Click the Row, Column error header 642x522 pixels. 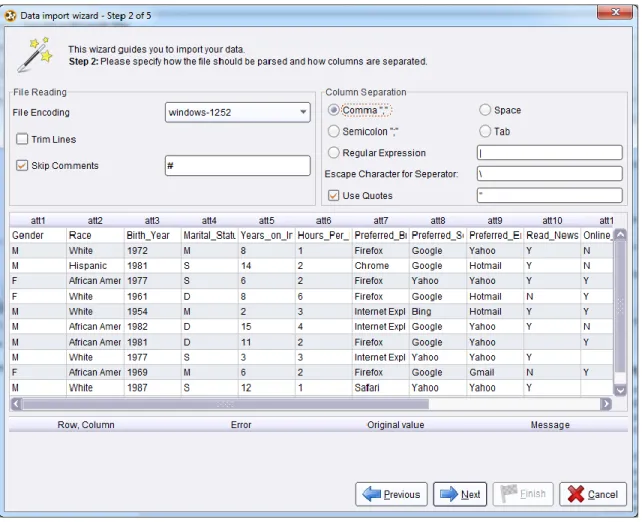point(86,425)
